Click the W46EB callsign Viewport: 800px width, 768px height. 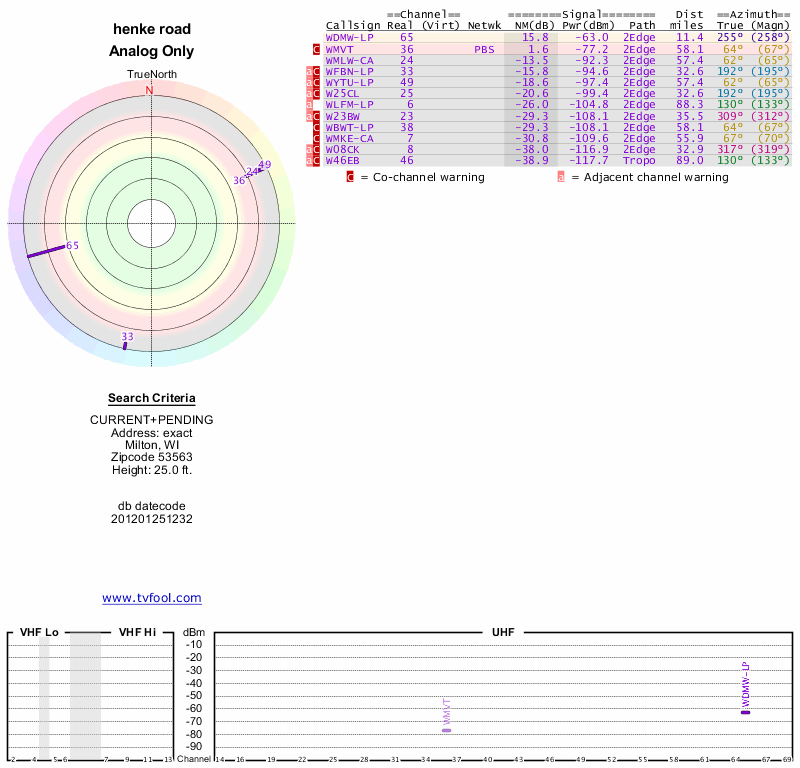(x=342, y=161)
